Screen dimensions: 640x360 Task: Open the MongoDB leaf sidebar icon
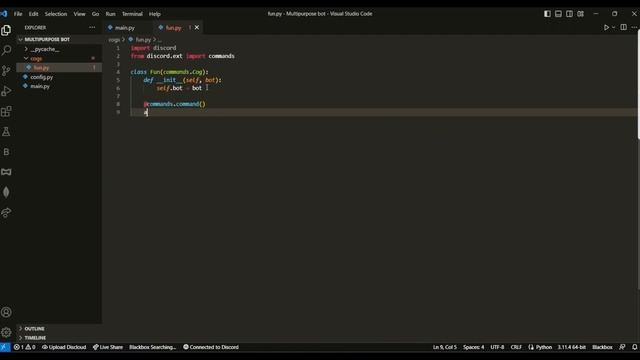pyautogui.click(x=6, y=192)
